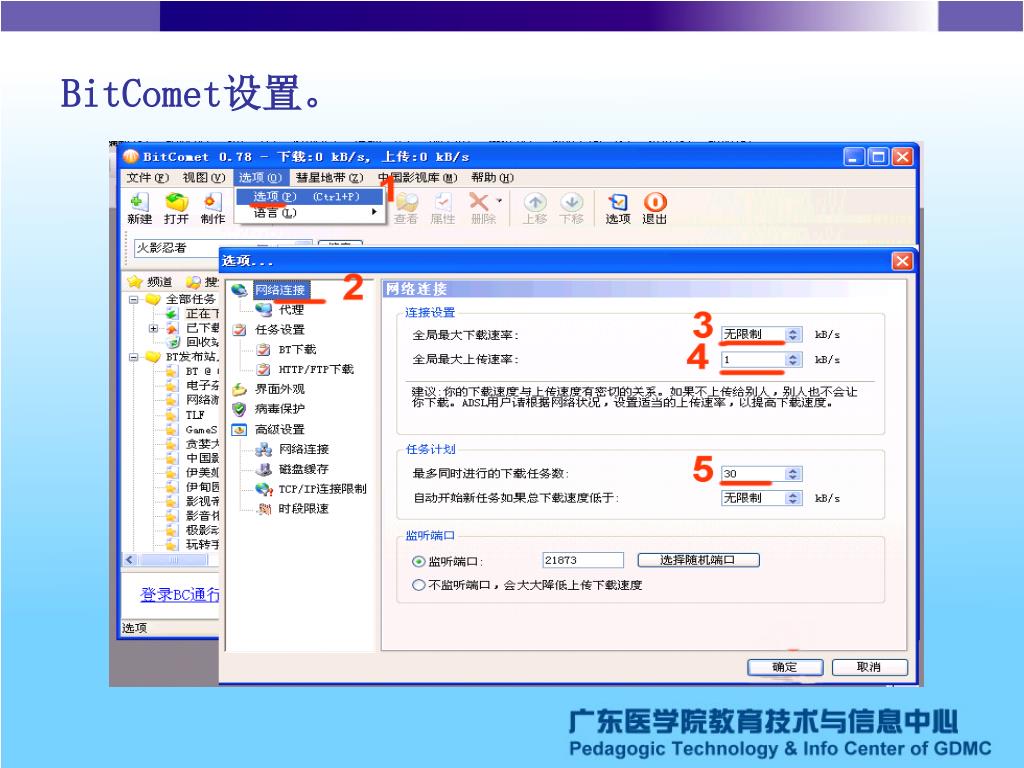The image size is (1024, 768).
Task: Click the 监听端口 number field 21873
Action: [583, 560]
